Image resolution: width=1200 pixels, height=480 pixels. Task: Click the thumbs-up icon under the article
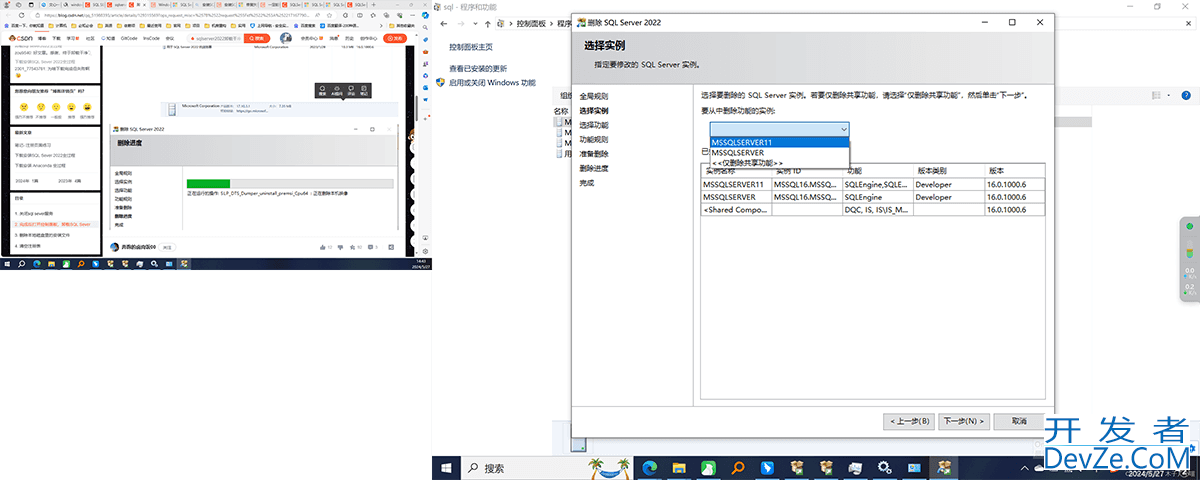coord(323,247)
